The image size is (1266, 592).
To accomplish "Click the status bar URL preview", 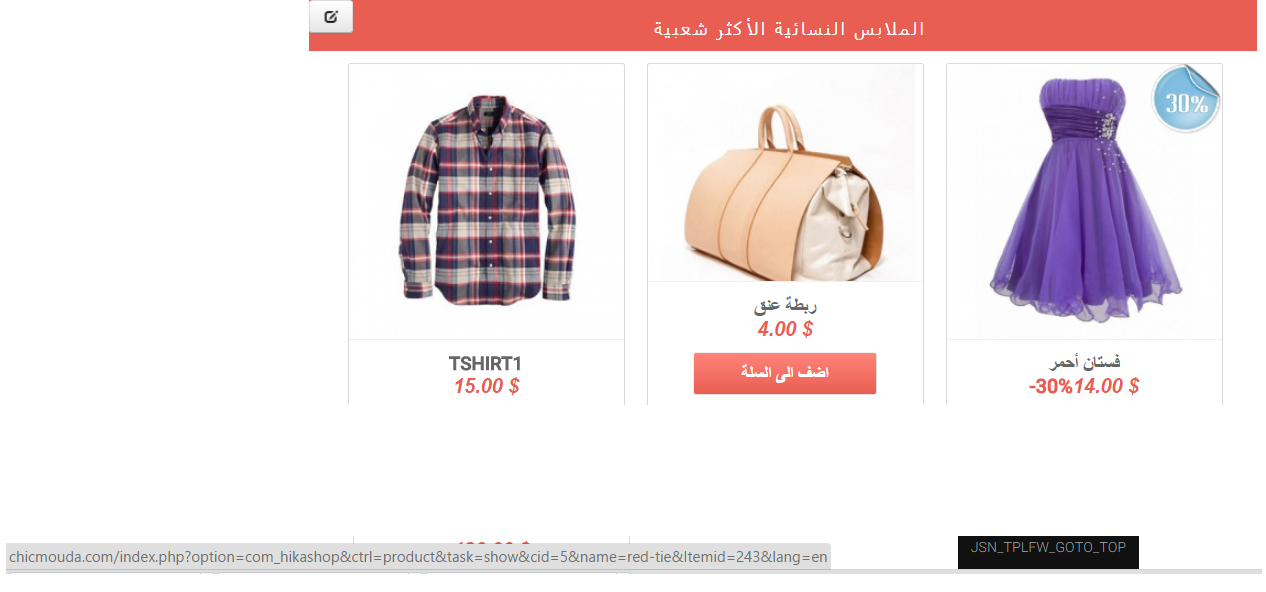I will [x=418, y=557].
